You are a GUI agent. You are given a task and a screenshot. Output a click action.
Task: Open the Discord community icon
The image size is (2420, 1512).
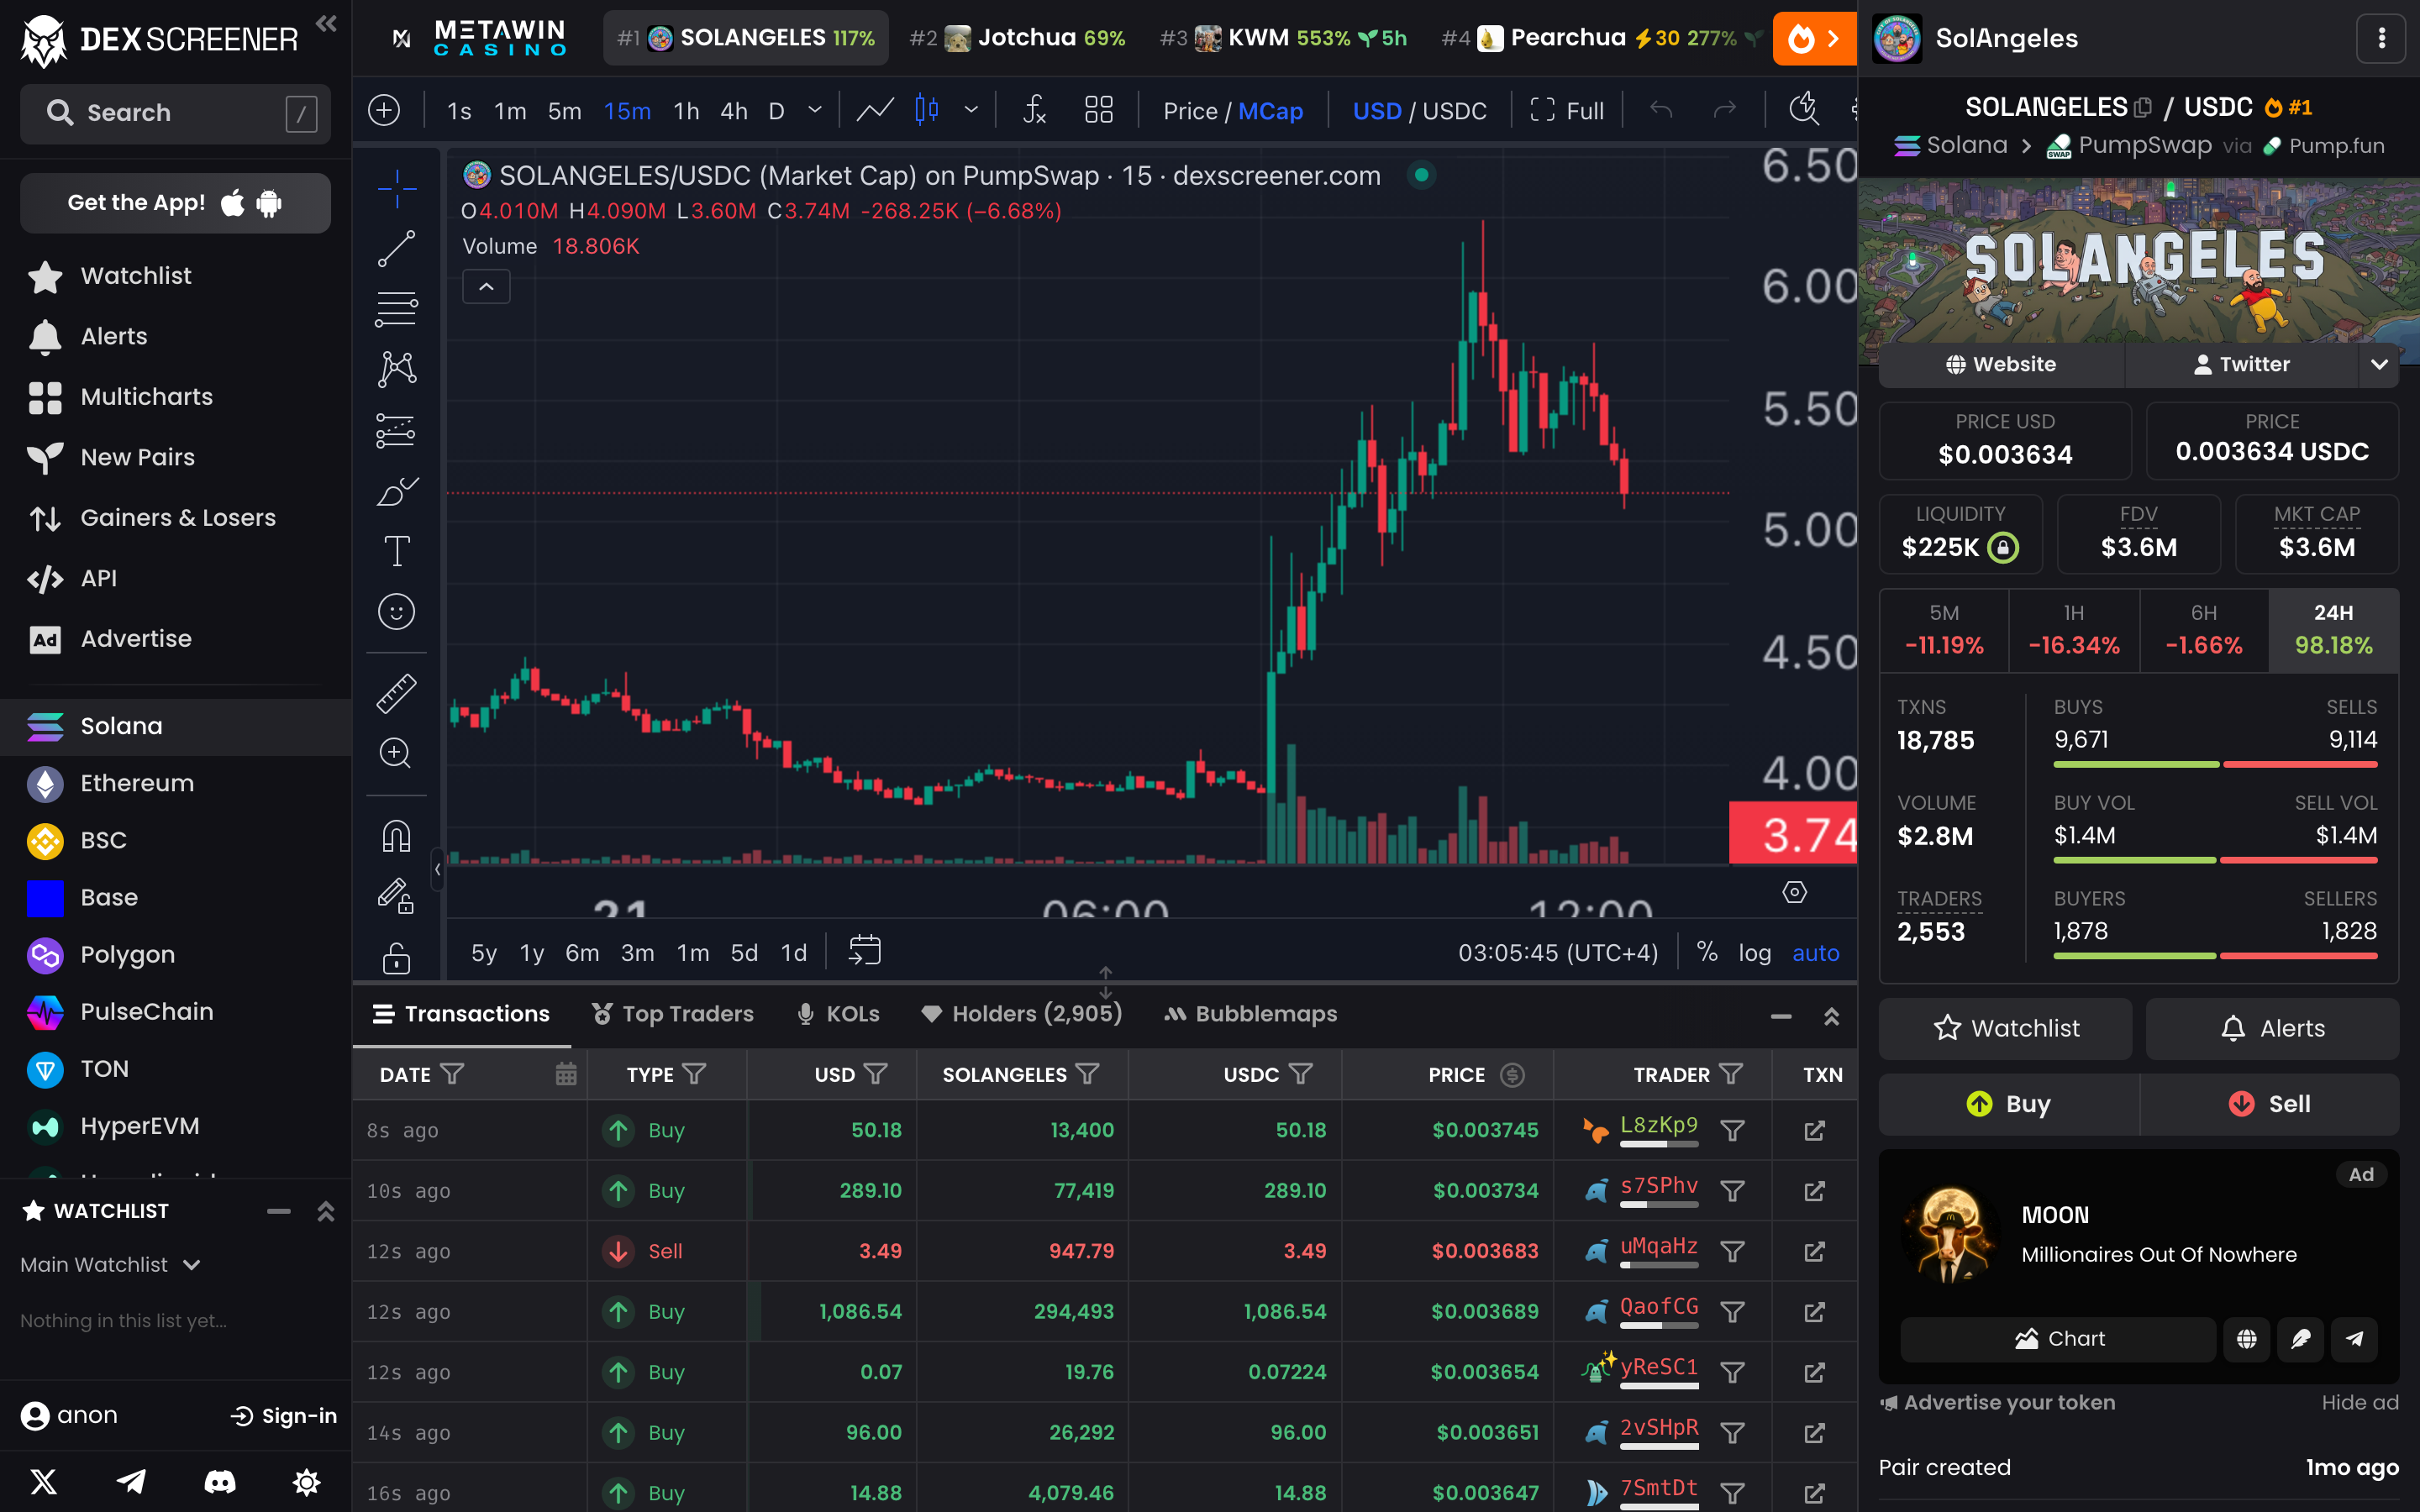[220, 1482]
